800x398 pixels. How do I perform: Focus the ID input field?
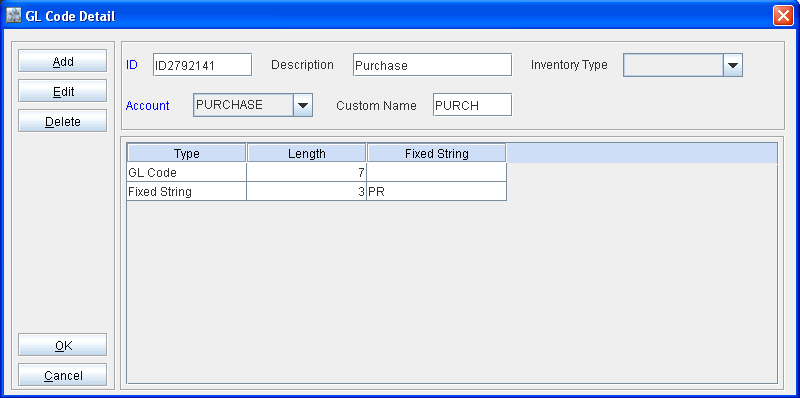tap(203, 65)
